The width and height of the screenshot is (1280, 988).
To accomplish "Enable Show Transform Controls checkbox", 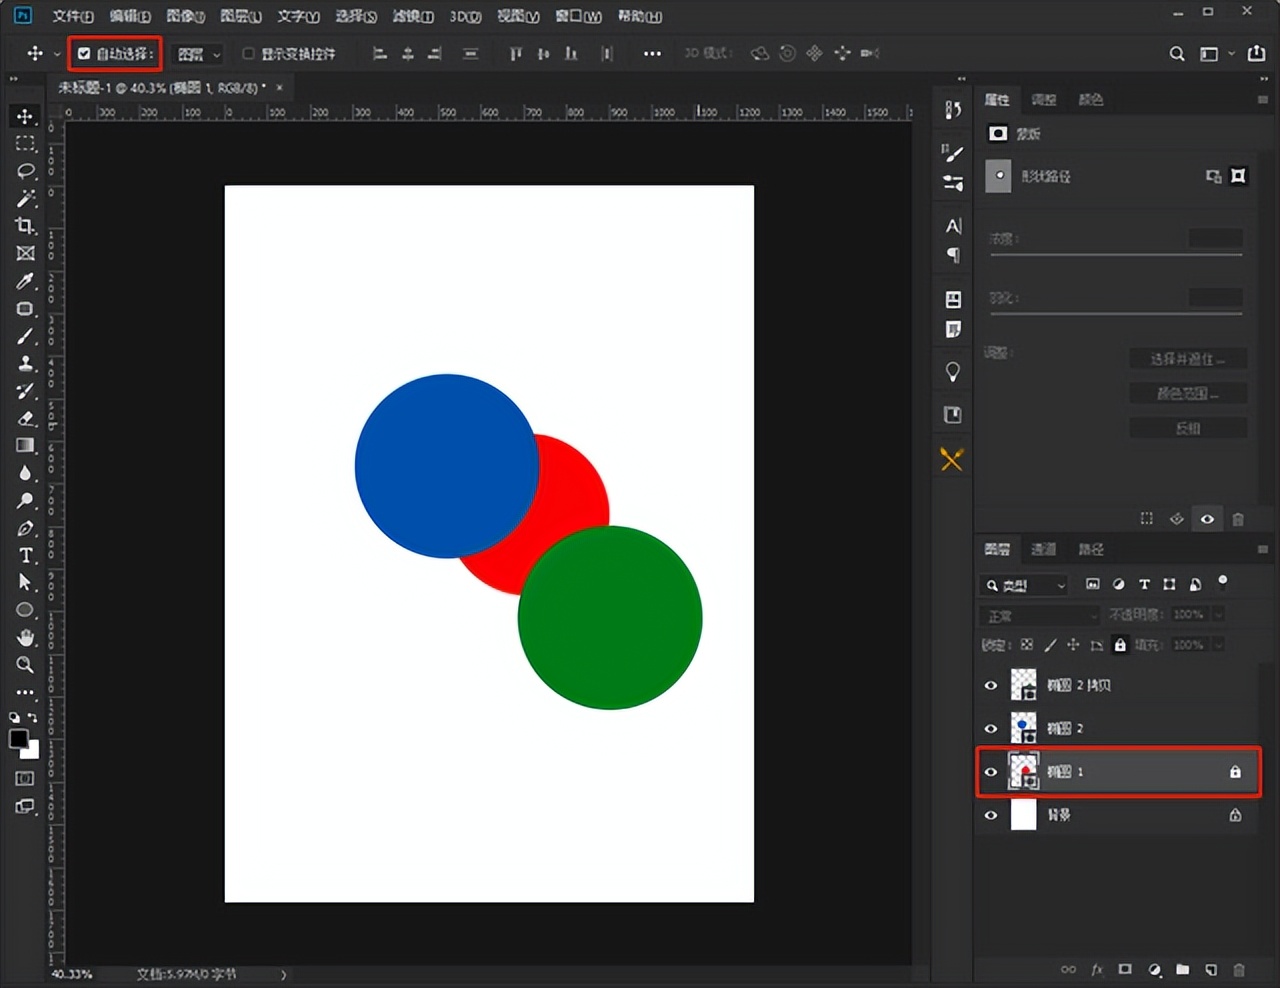I will click(x=249, y=54).
